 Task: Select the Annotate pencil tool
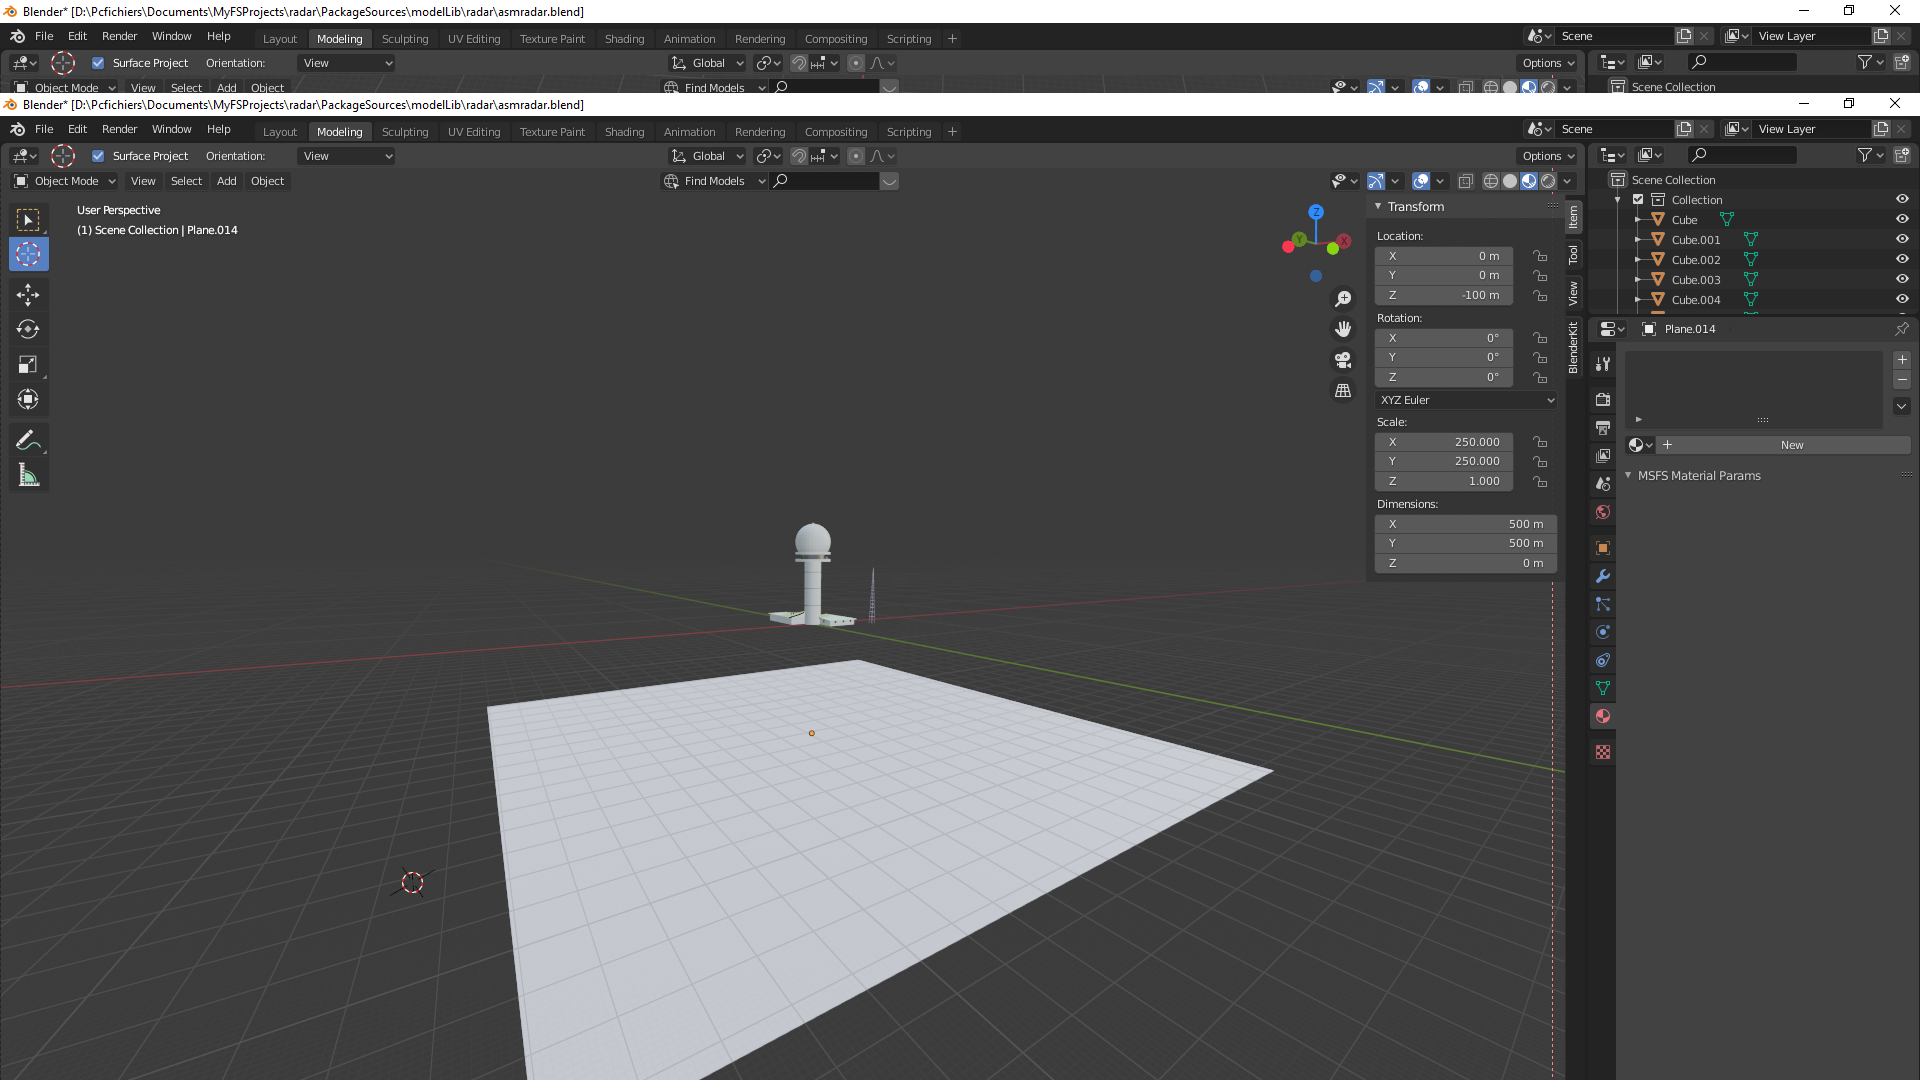point(28,440)
